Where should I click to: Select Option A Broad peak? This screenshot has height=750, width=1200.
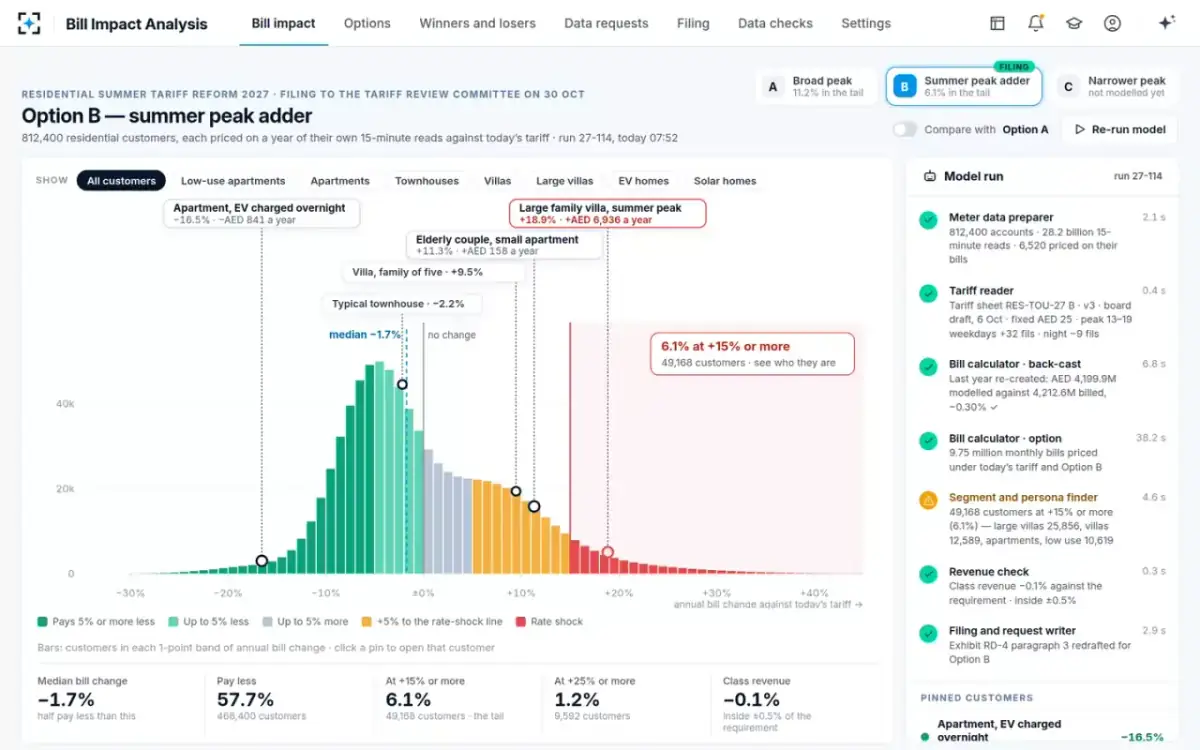pyautogui.click(x=818, y=87)
